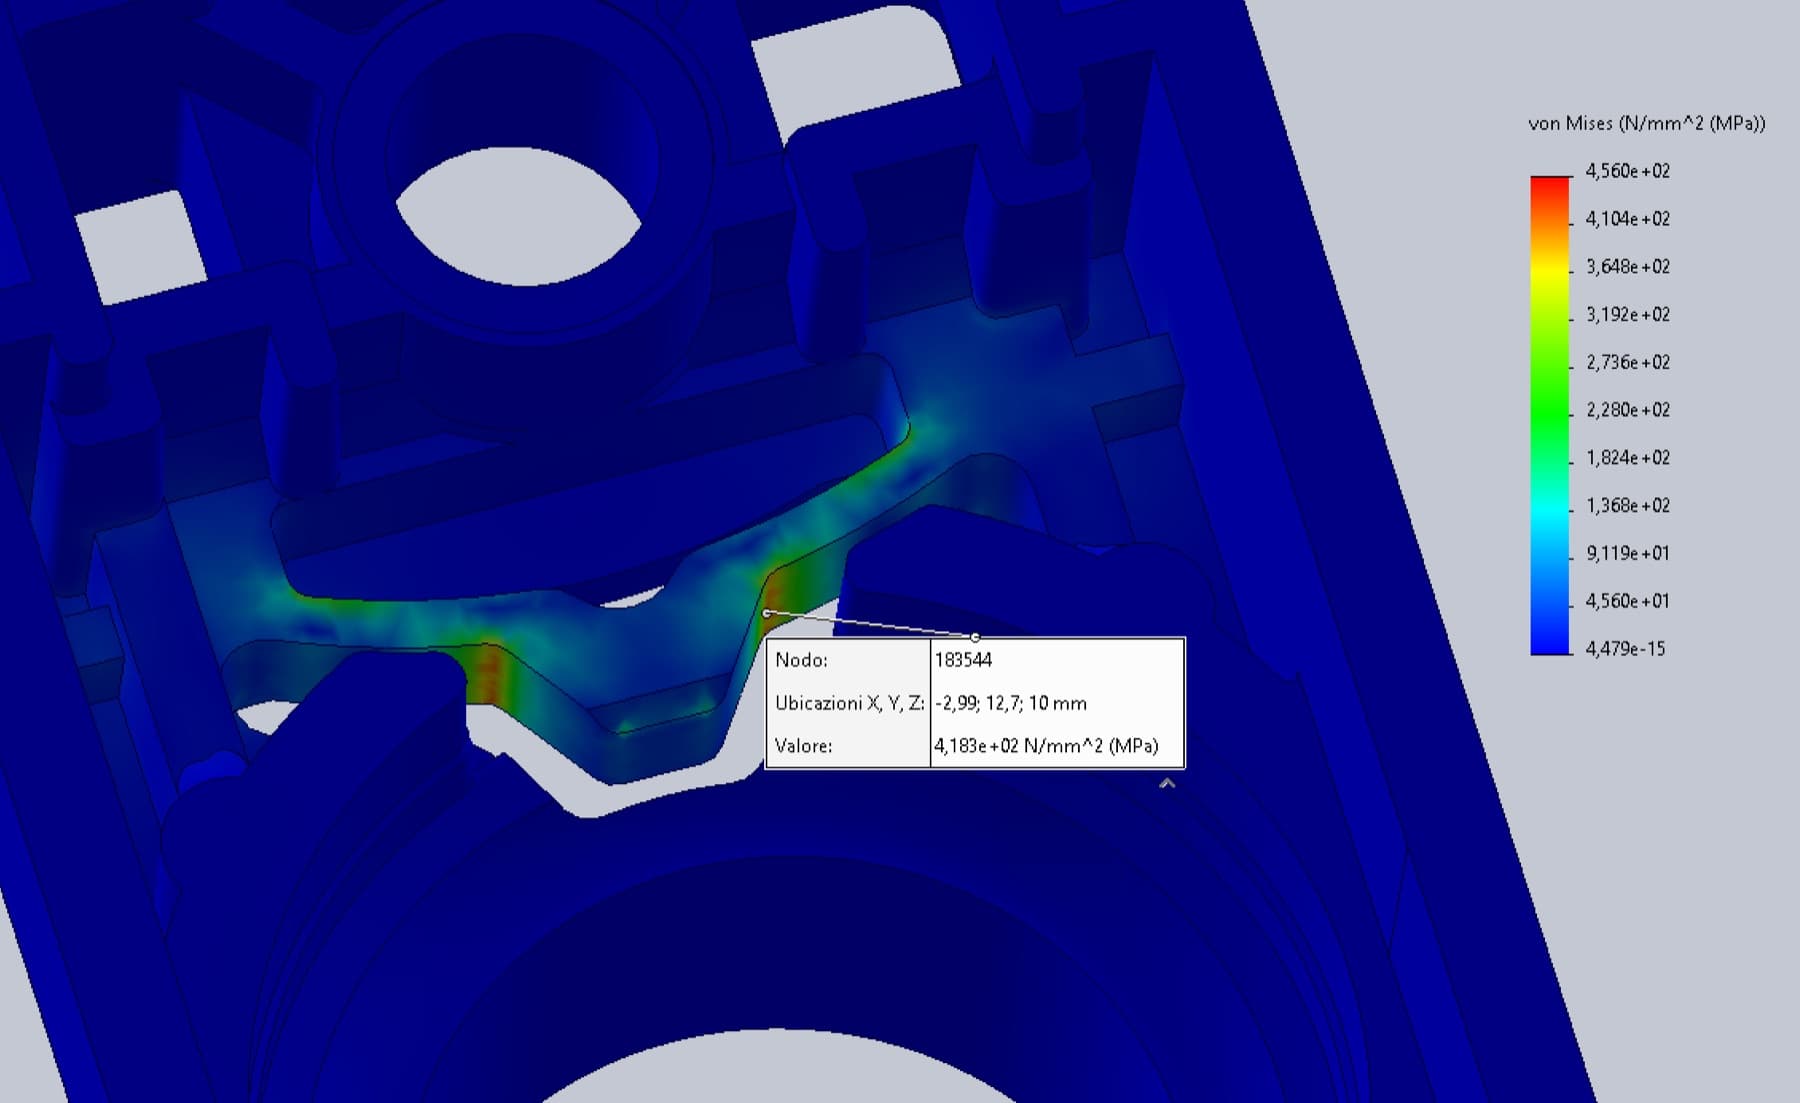This screenshot has height=1103, width=1800.
Task: Click the minimum legend value 4,479e-15
Action: tap(1626, 649)
